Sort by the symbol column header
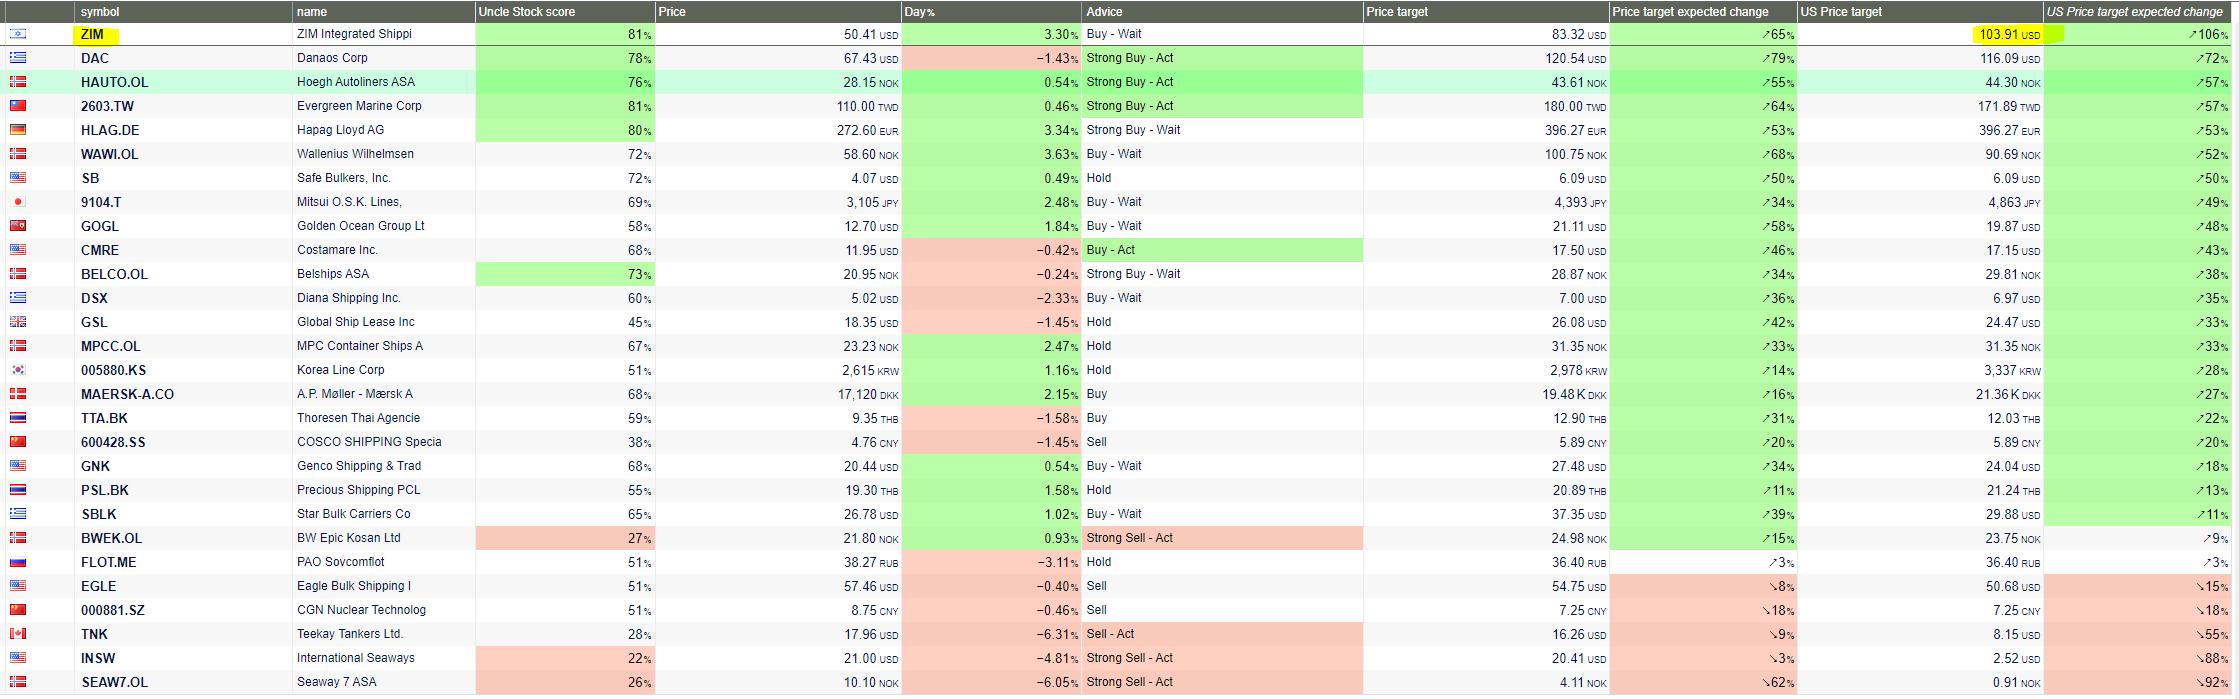The height and width of the screenshot is (699, 2239). 184,12
